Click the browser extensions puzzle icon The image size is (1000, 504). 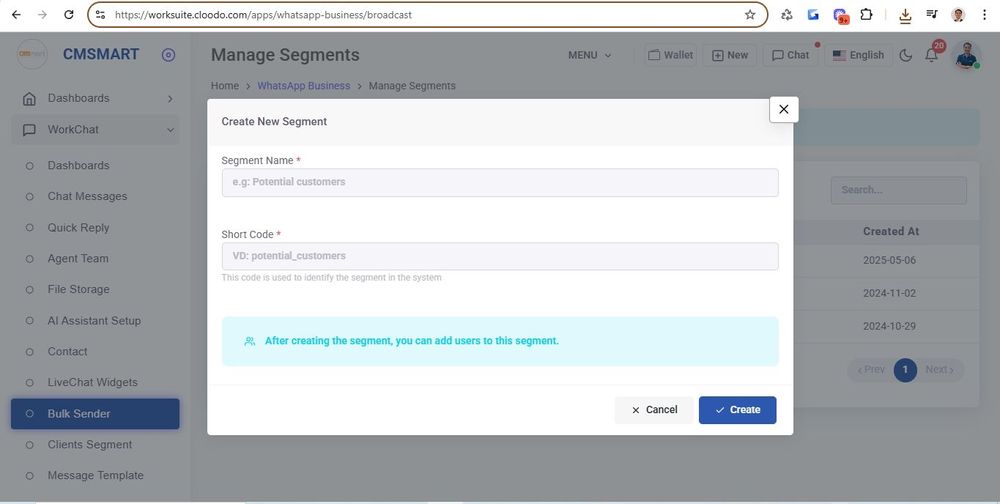[866, 15]
